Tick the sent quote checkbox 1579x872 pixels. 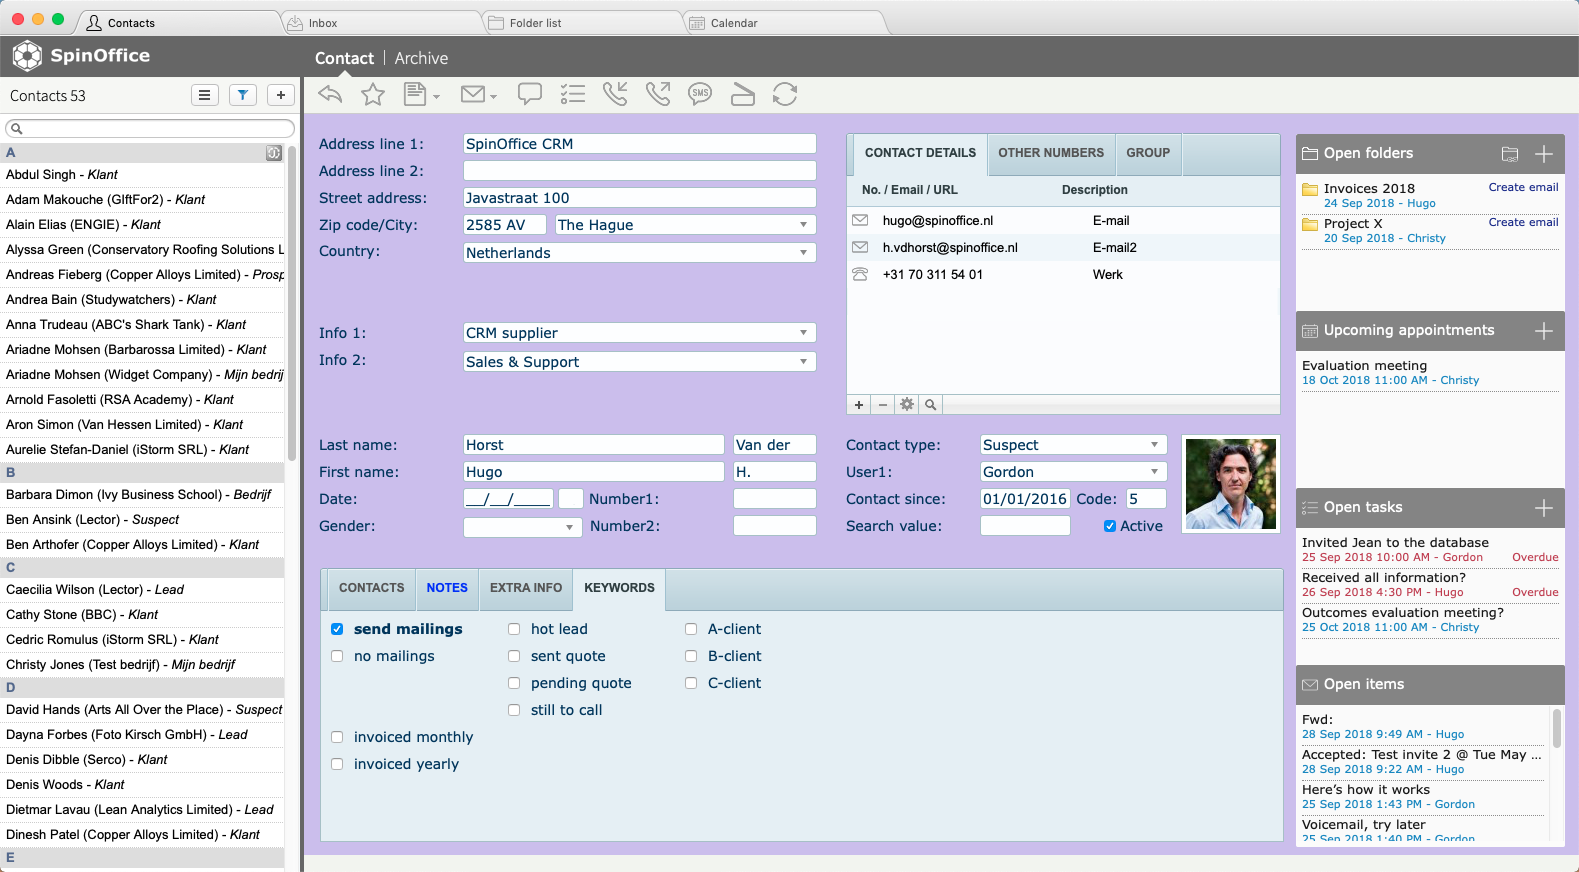click(x=514, y=656)
